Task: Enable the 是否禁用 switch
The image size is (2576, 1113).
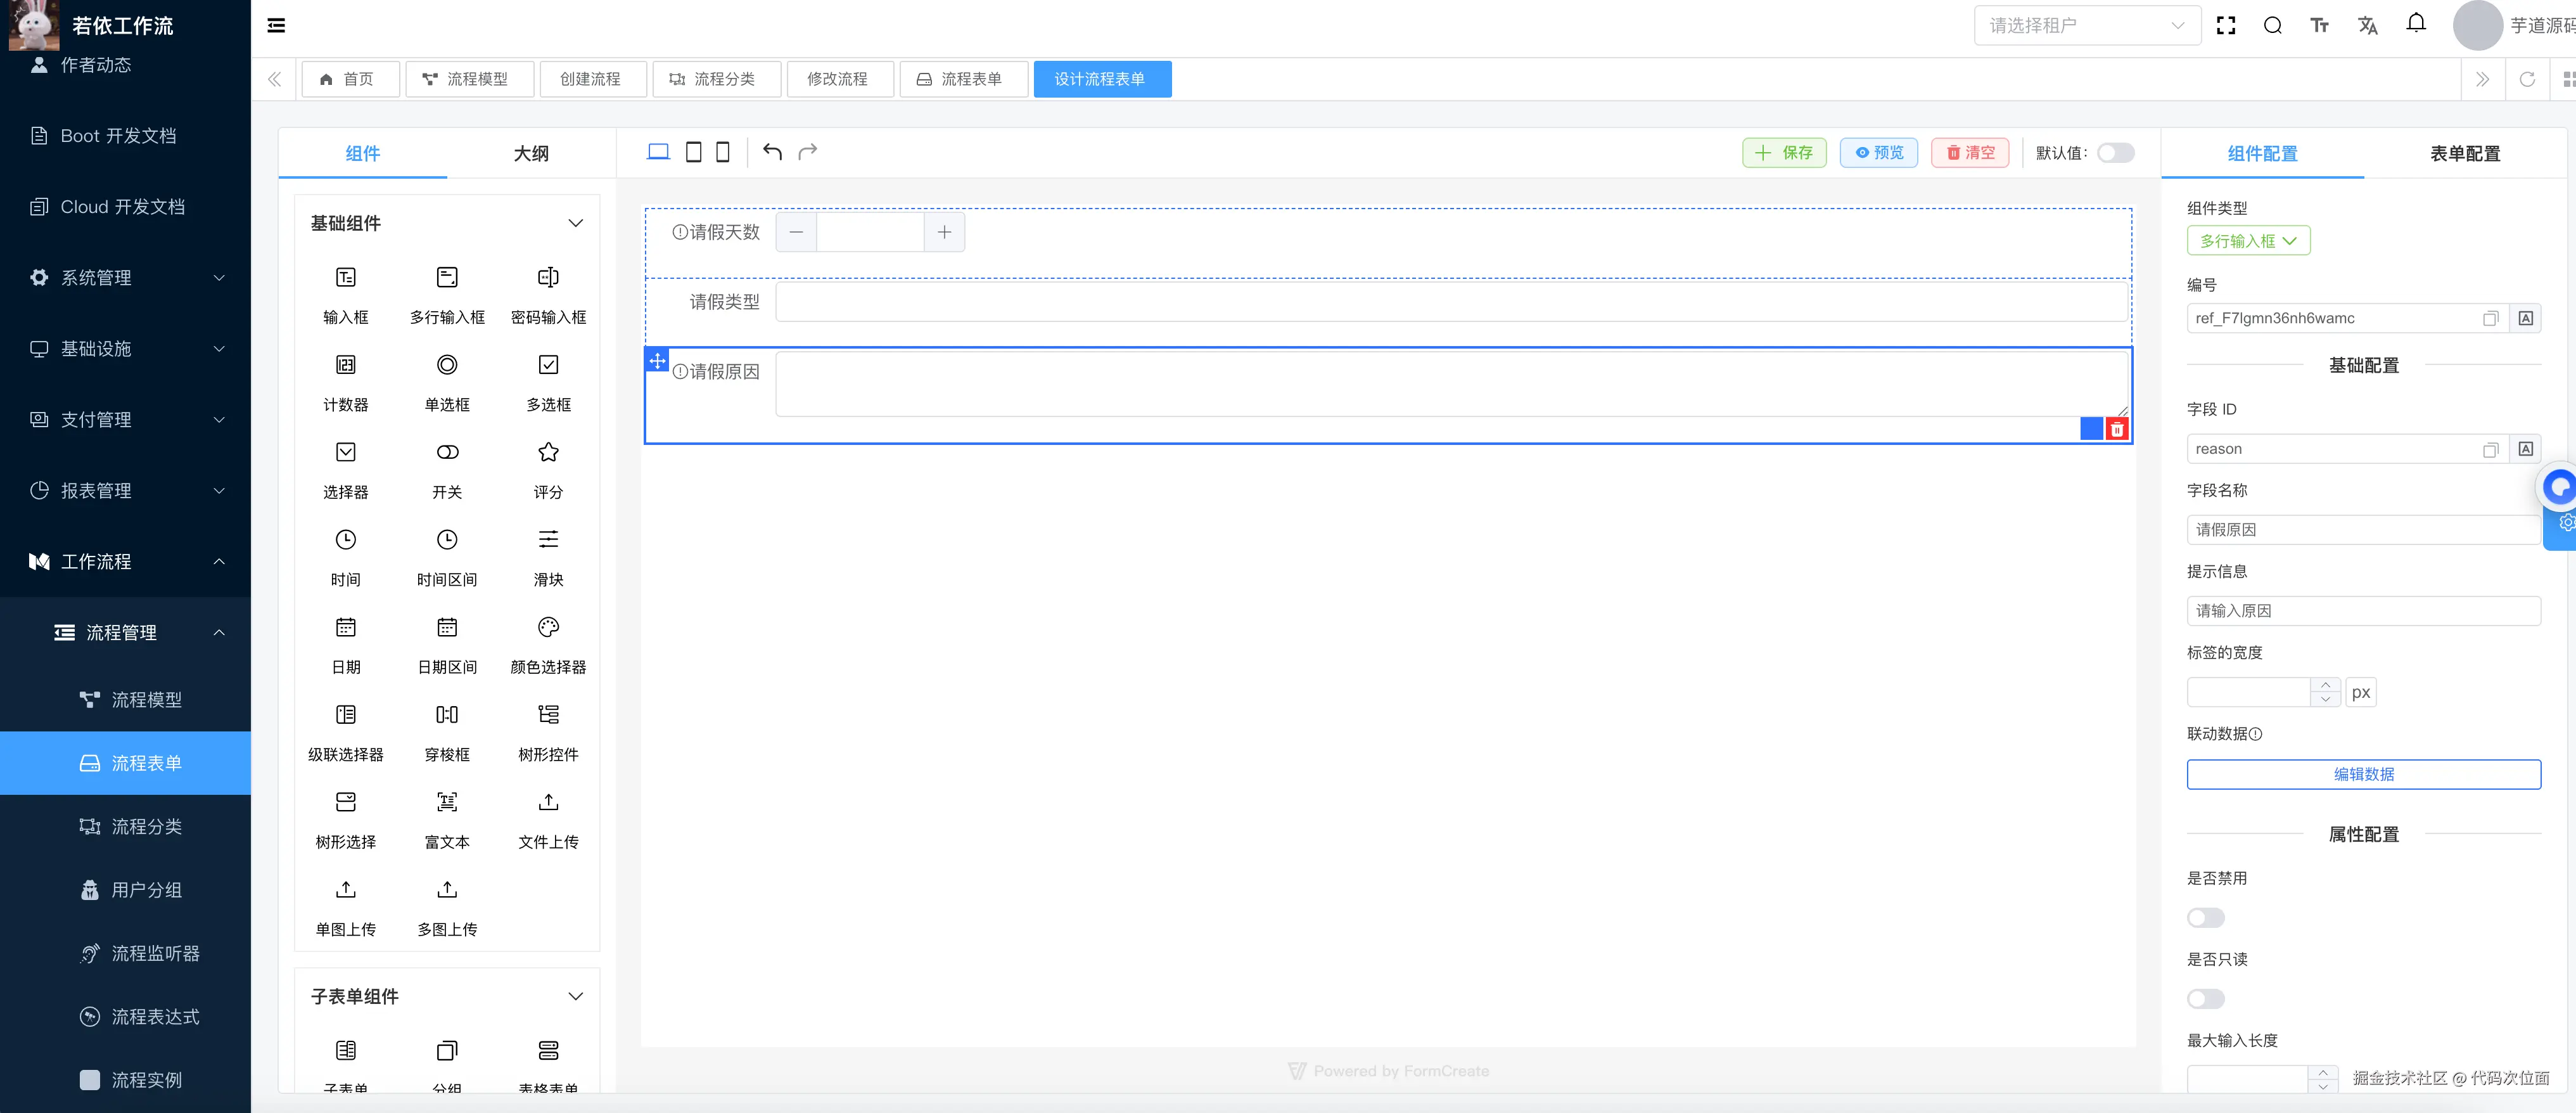Action: pos(2205,918)
